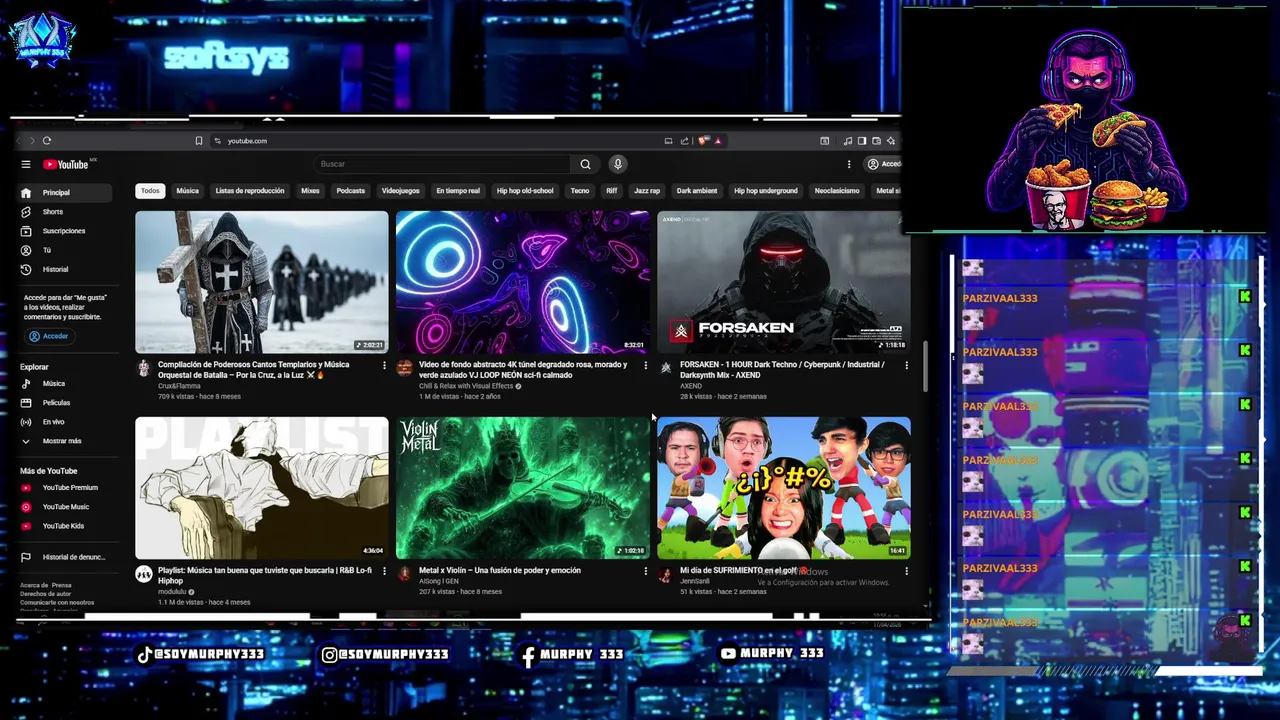The height and width of the screenshot is (720, 1280).
Task: Open the Brave playlist music-note icon
Action: click(x=848, y=141)
